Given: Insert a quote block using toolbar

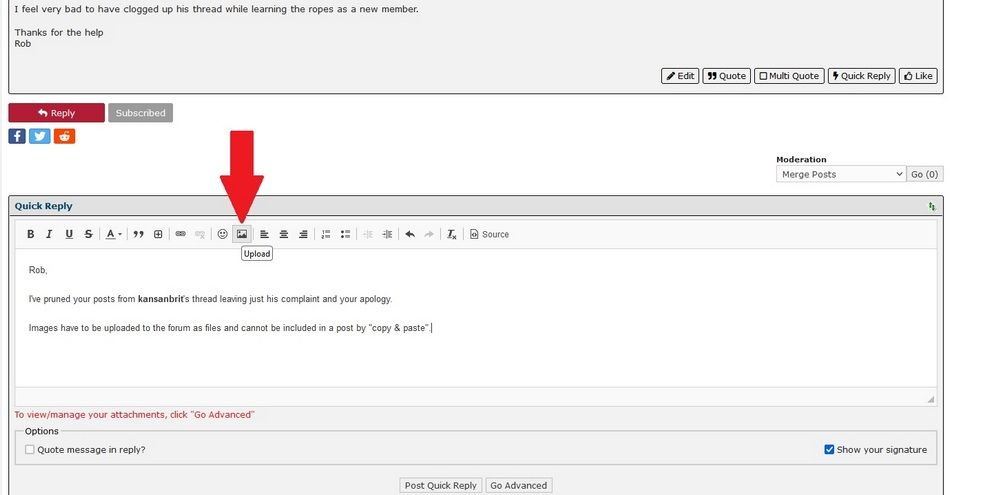Looking at the screenshot, I should click(139, 234).
